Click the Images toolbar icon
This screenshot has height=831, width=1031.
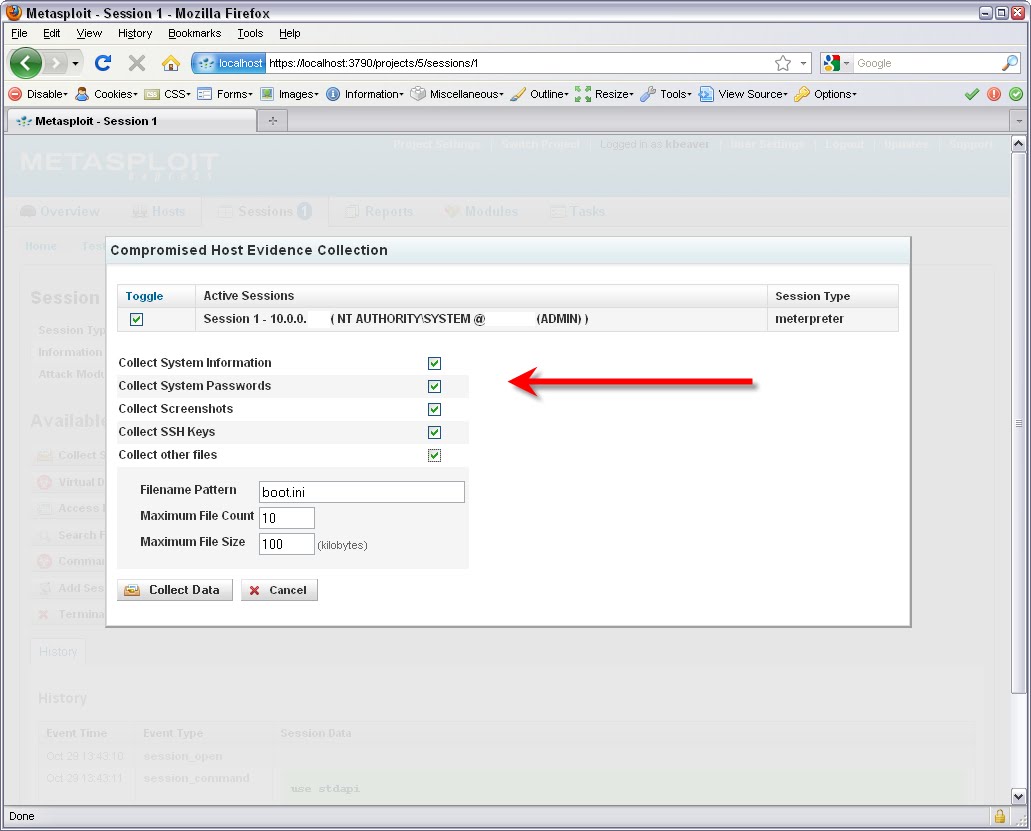pos(267,94)
